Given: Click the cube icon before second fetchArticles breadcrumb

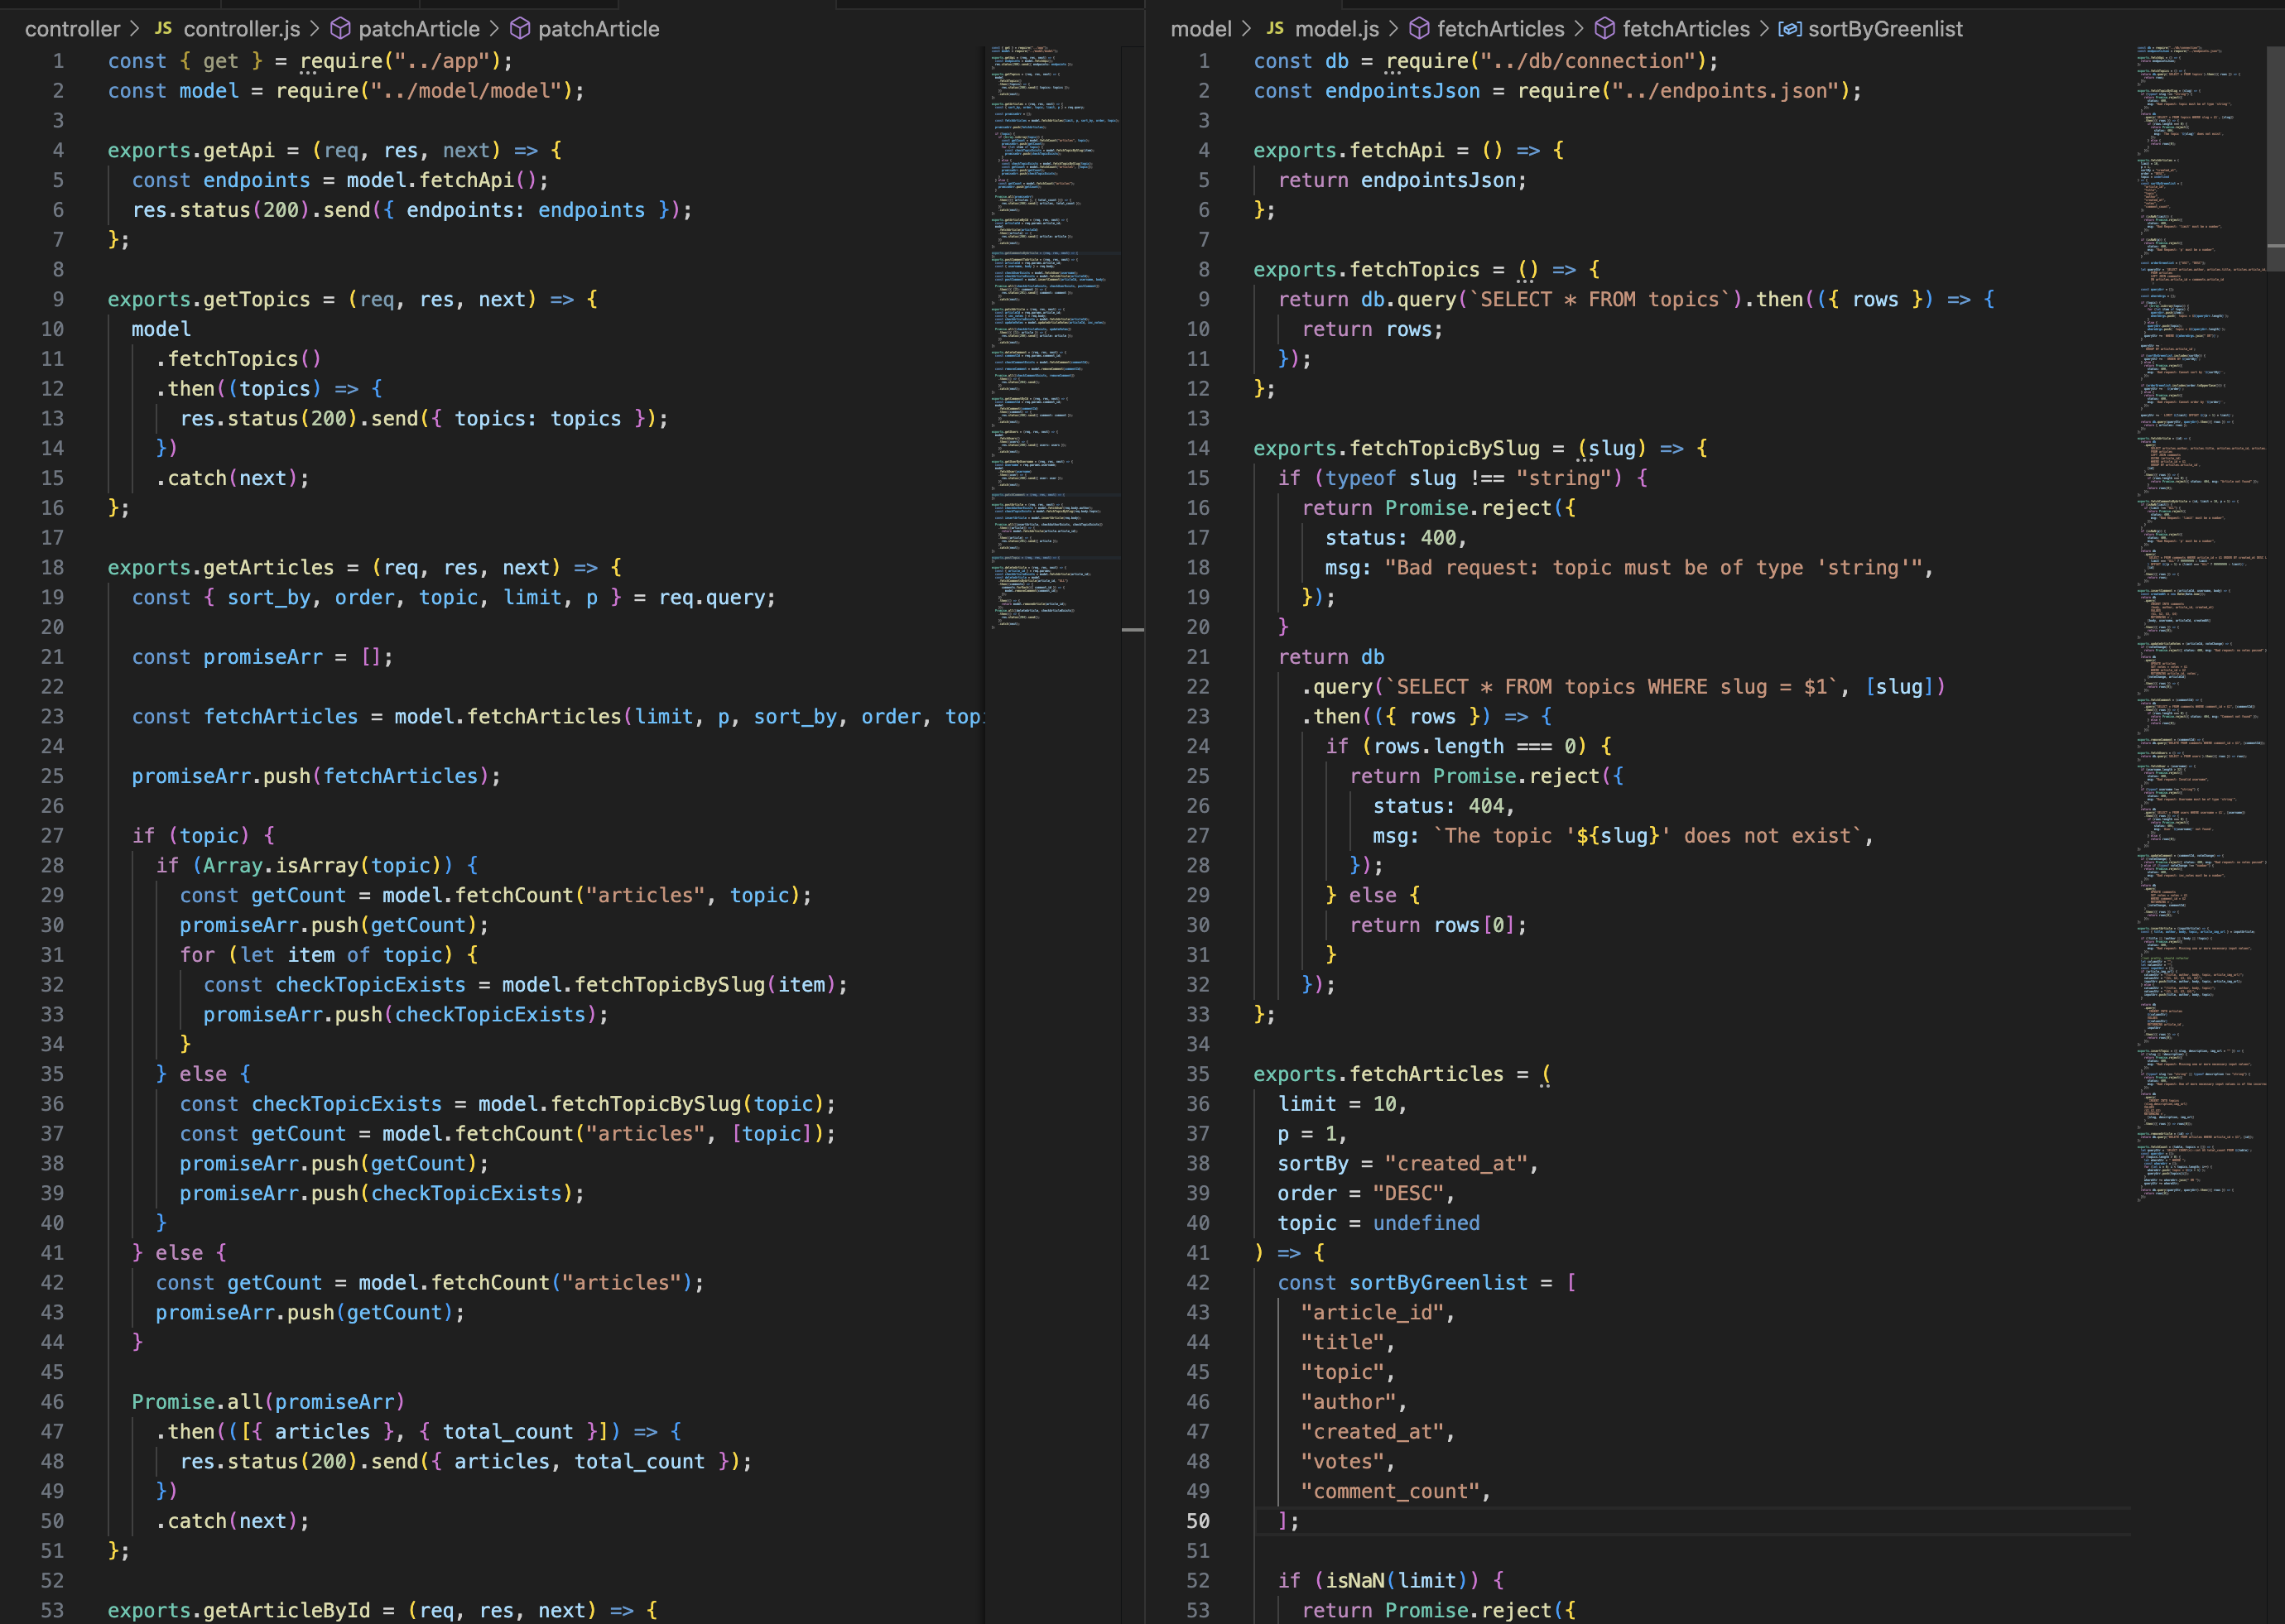Looking at the screenshot, I should [x=1604, y=29].
